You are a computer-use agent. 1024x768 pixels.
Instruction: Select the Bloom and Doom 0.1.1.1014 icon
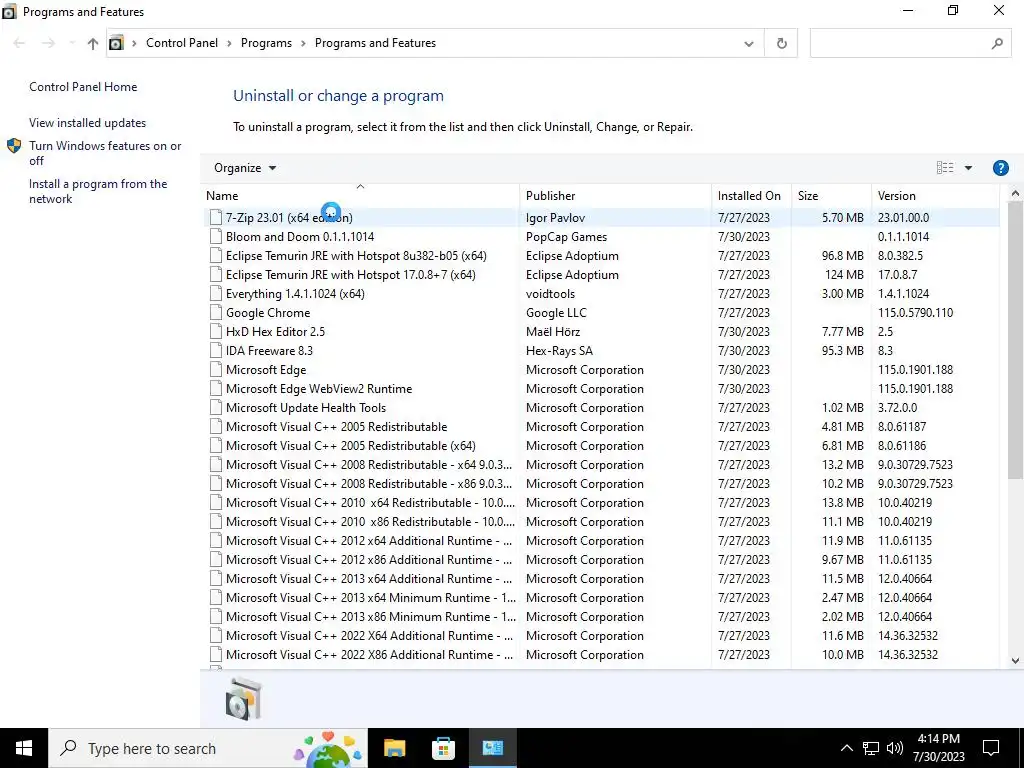[216, 236]
